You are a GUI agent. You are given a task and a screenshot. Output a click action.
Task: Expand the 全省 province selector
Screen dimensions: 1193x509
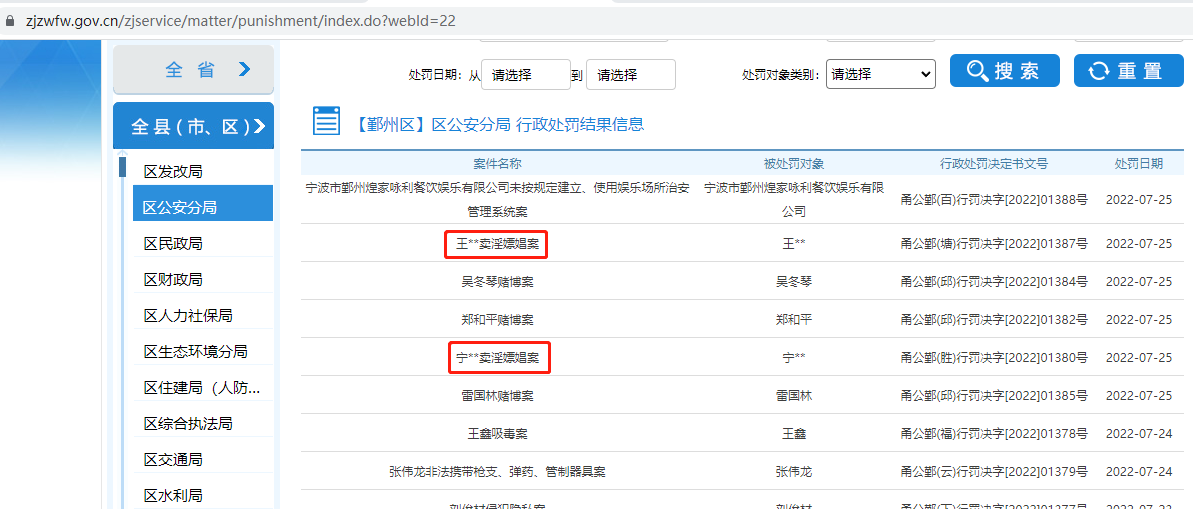coord(193,69)
